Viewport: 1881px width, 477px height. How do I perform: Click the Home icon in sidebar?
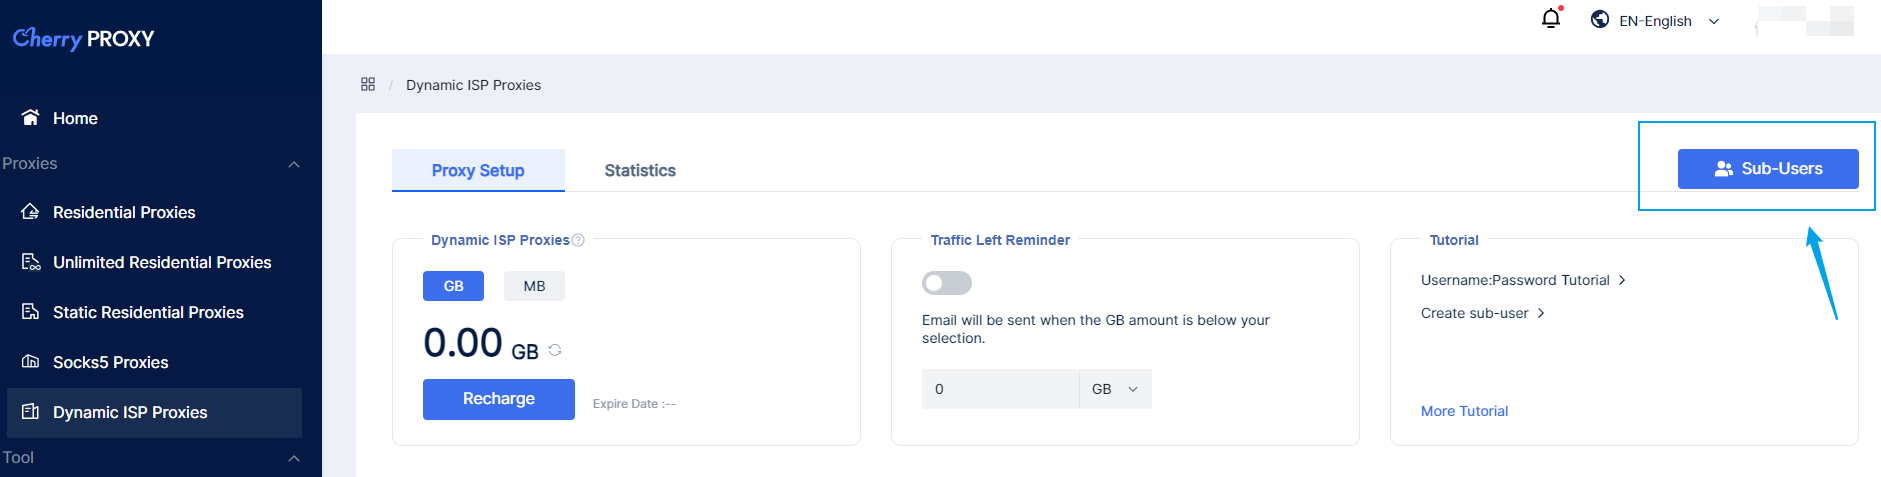pyautogui.click(x=31, y=117)
